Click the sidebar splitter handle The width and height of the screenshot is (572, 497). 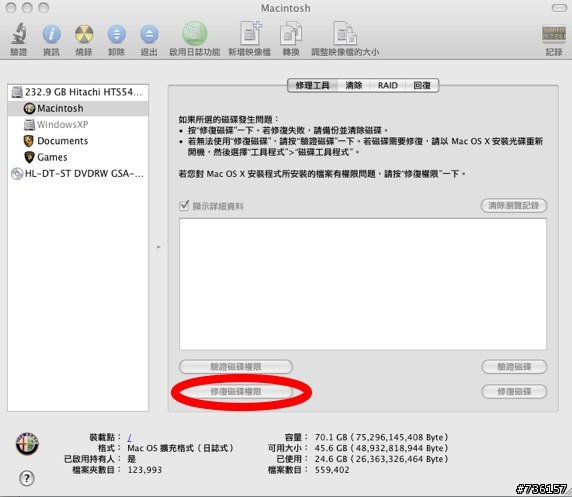(x=158, y=247)
